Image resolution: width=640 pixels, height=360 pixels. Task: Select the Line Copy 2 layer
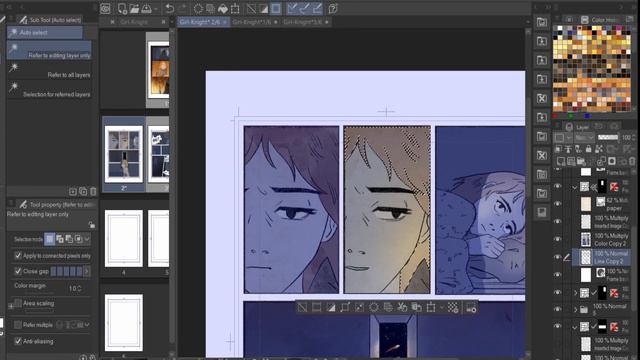tap(602, 257)
